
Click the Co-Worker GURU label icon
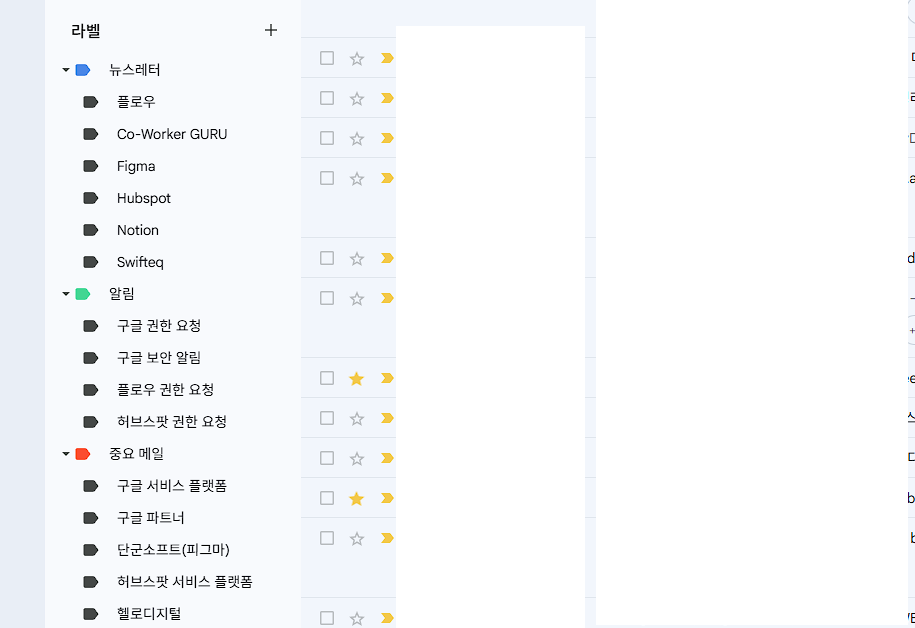tap(90, 134)
